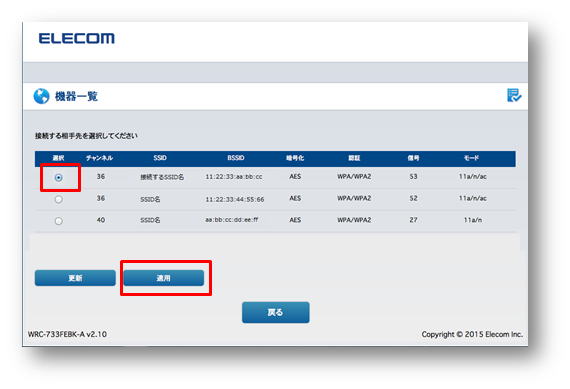Click the 認証 column header
Image resolution: width=570 pixels, height=389 pixels.
click(354, 158)
